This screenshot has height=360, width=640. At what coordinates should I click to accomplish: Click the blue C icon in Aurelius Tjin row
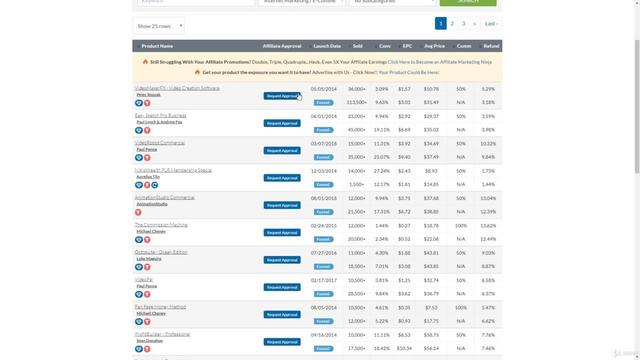pyautogui.click(x=155, y=185)
